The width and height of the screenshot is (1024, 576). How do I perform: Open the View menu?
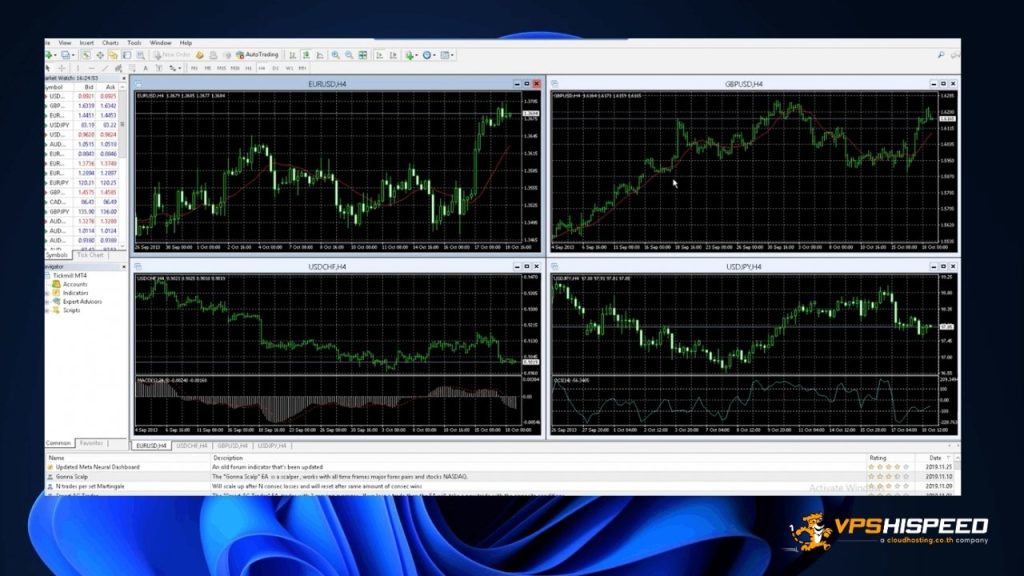(x=65, y=42)
